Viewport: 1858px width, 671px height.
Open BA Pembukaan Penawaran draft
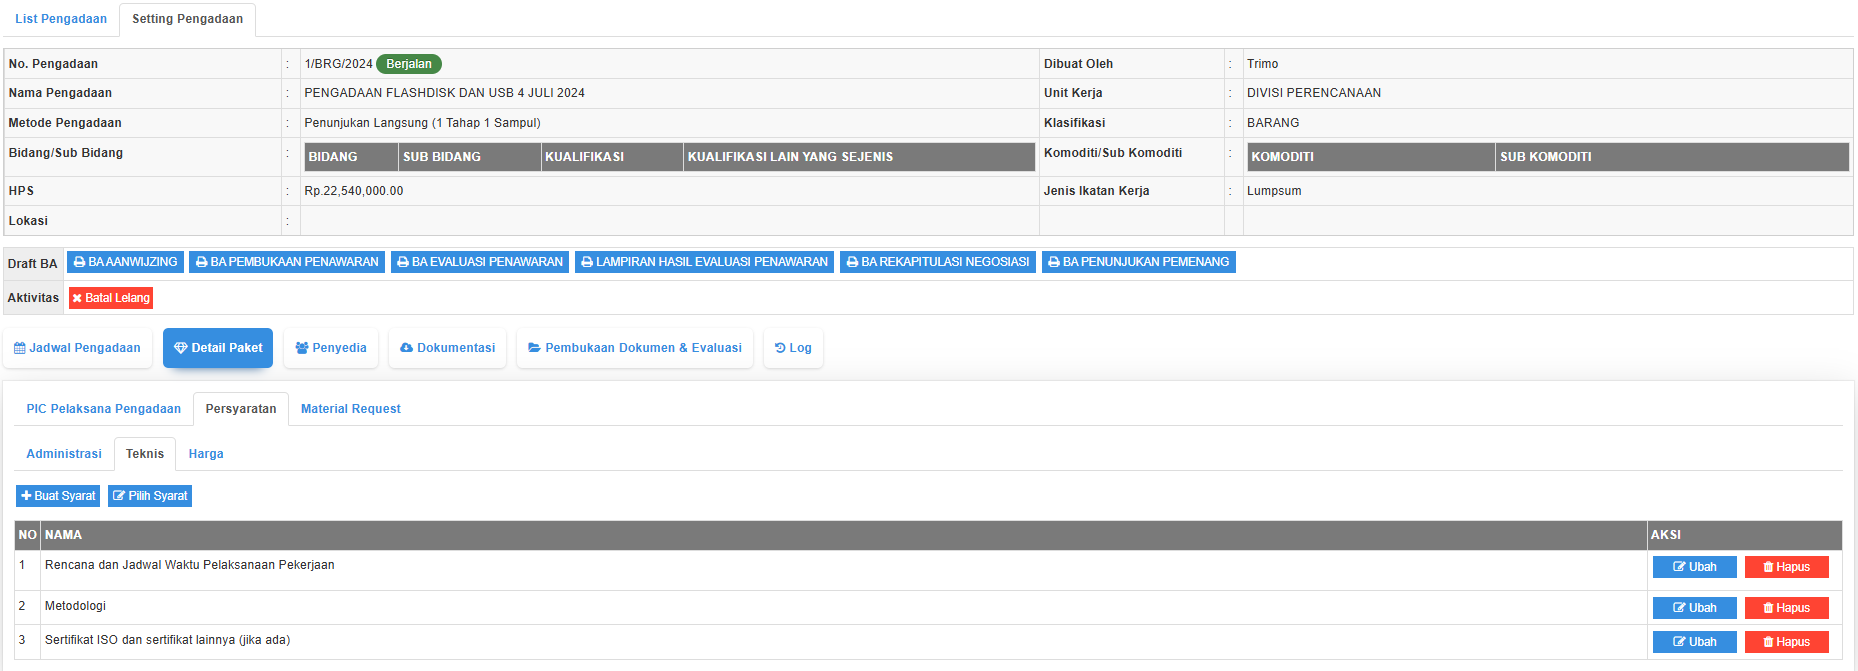pyautogui.click(x=287, y=262)
